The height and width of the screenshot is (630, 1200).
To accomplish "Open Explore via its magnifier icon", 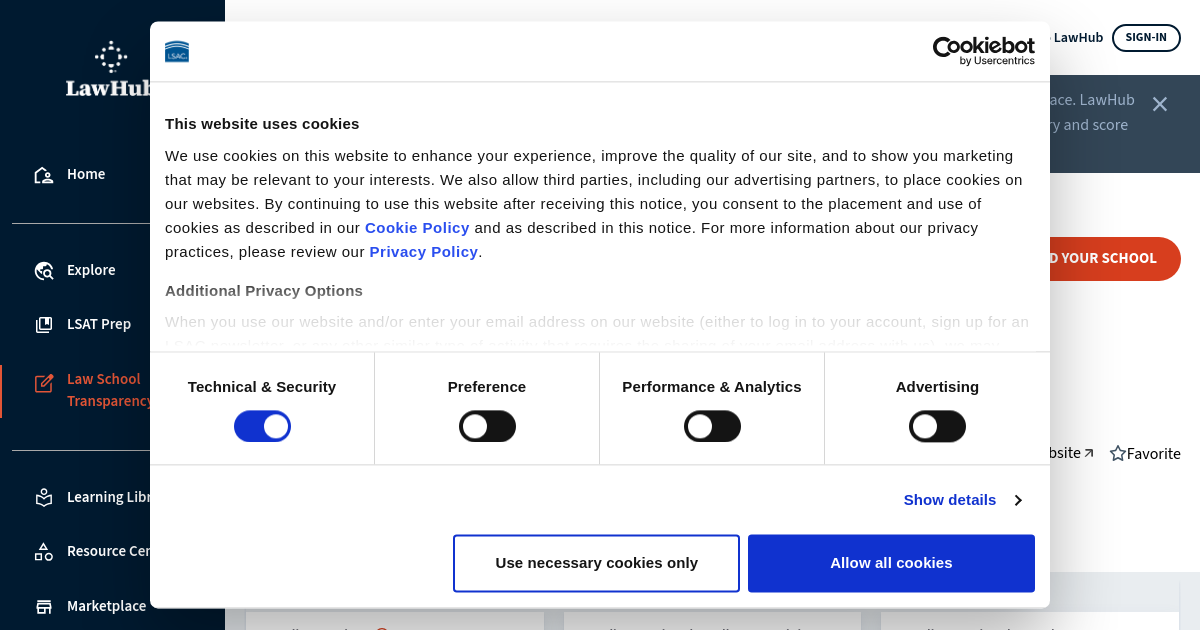I will pyautogui.click(x=44, y=271).
